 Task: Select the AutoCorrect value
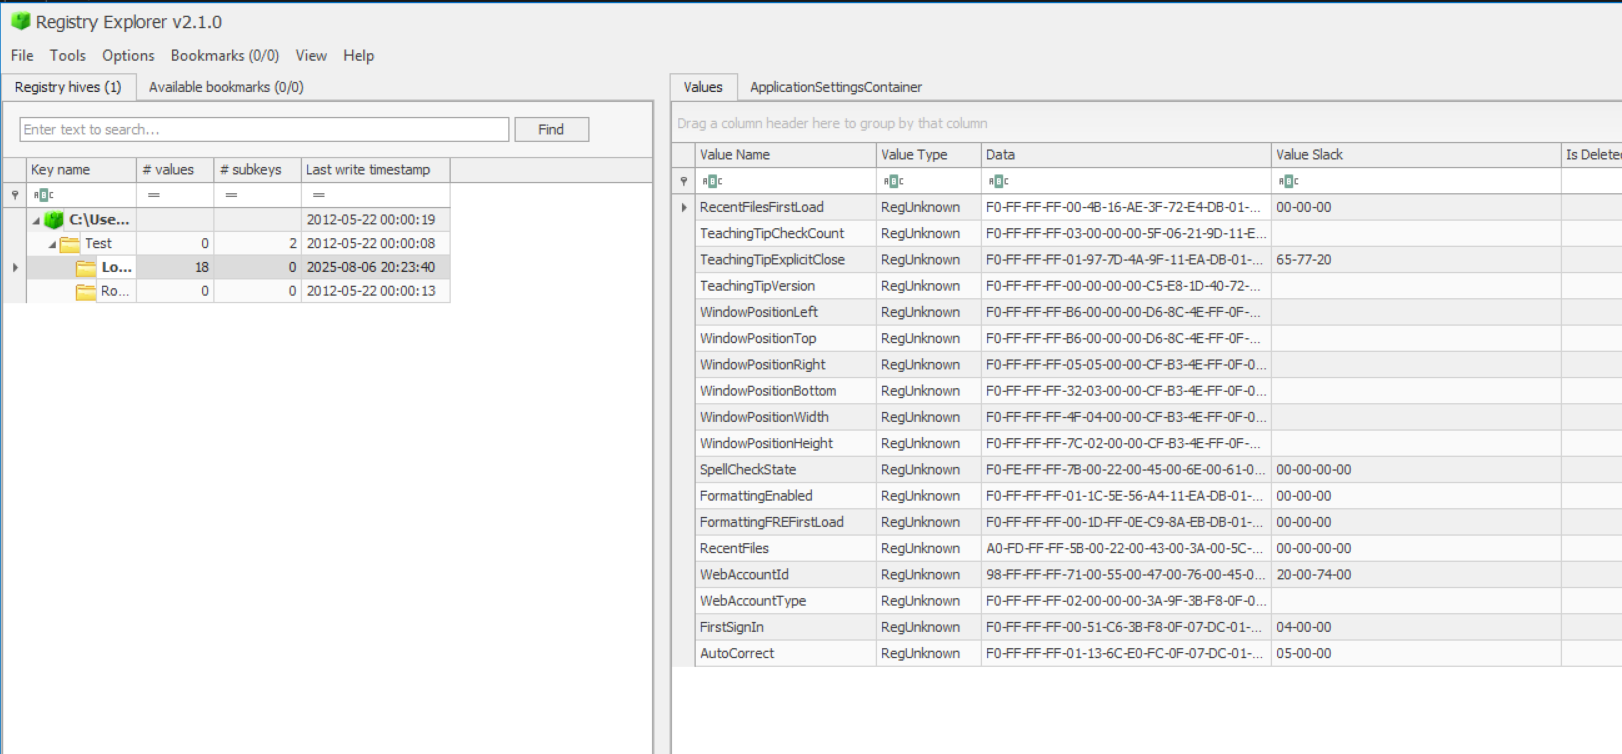pos(737,653)
